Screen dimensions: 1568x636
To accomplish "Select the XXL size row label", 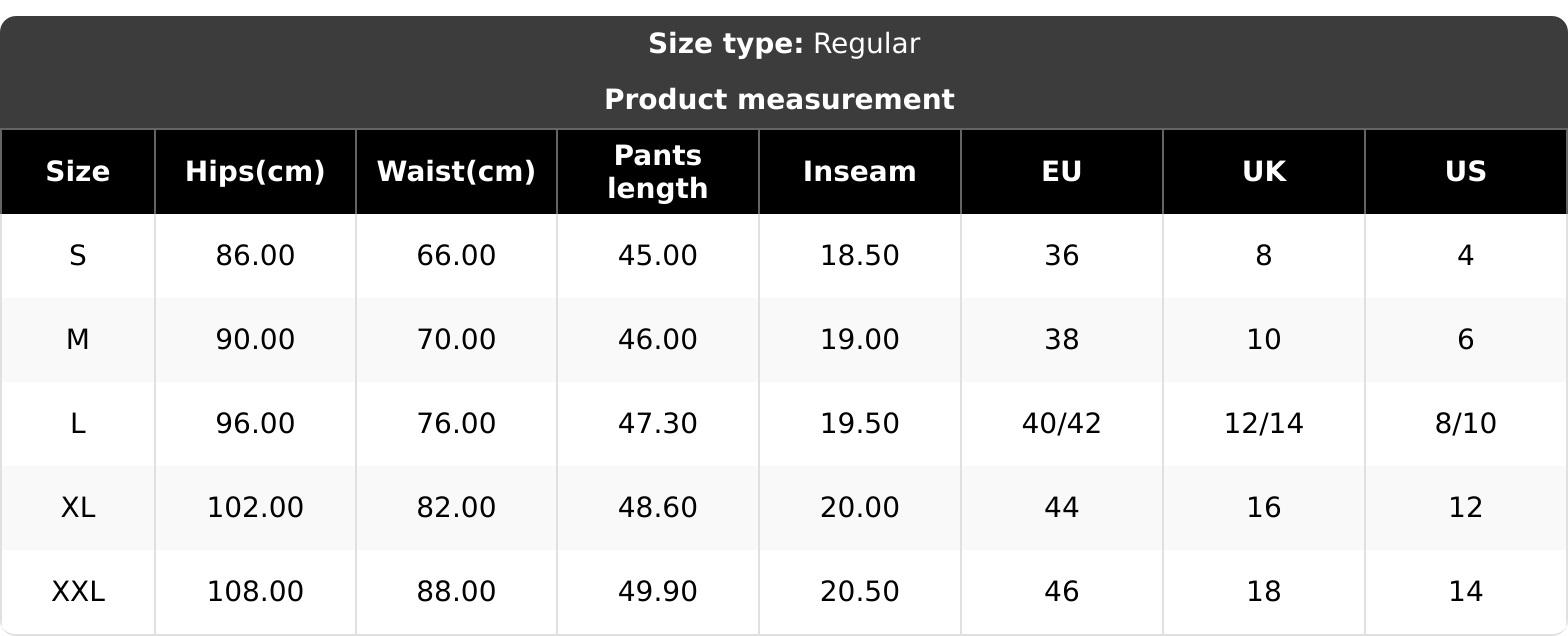I will click(78, 592).
